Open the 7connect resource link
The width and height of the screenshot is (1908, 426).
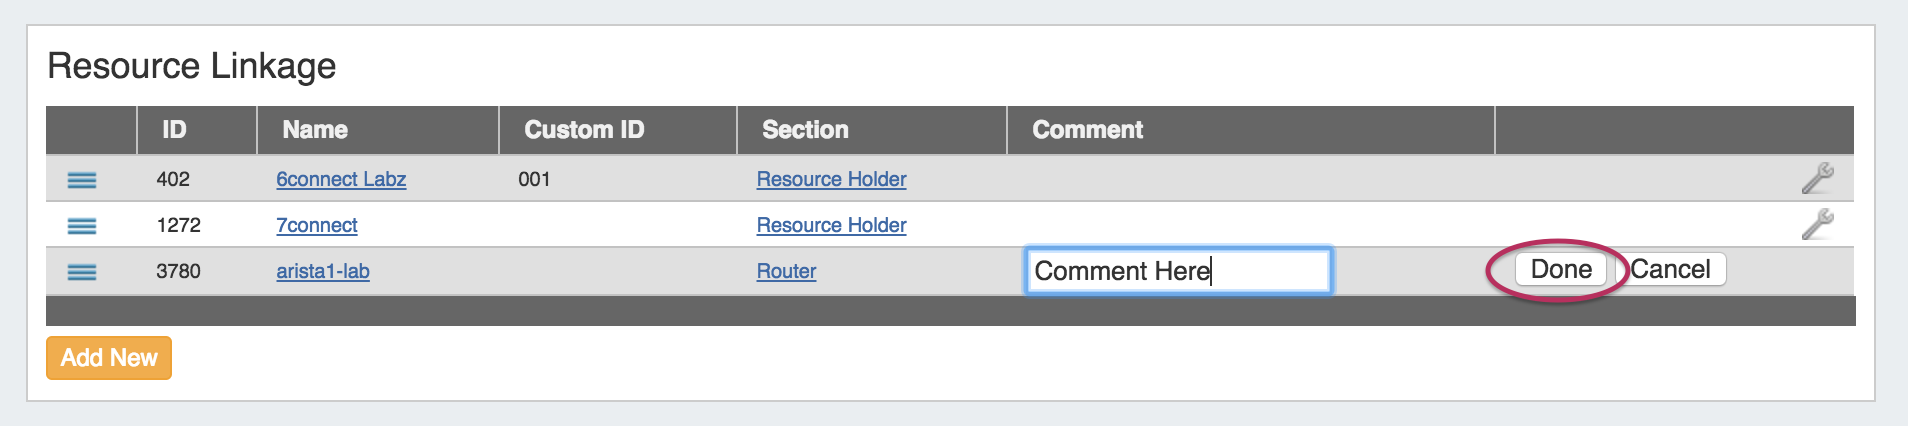pyautogui.click(x=317, y=226)
